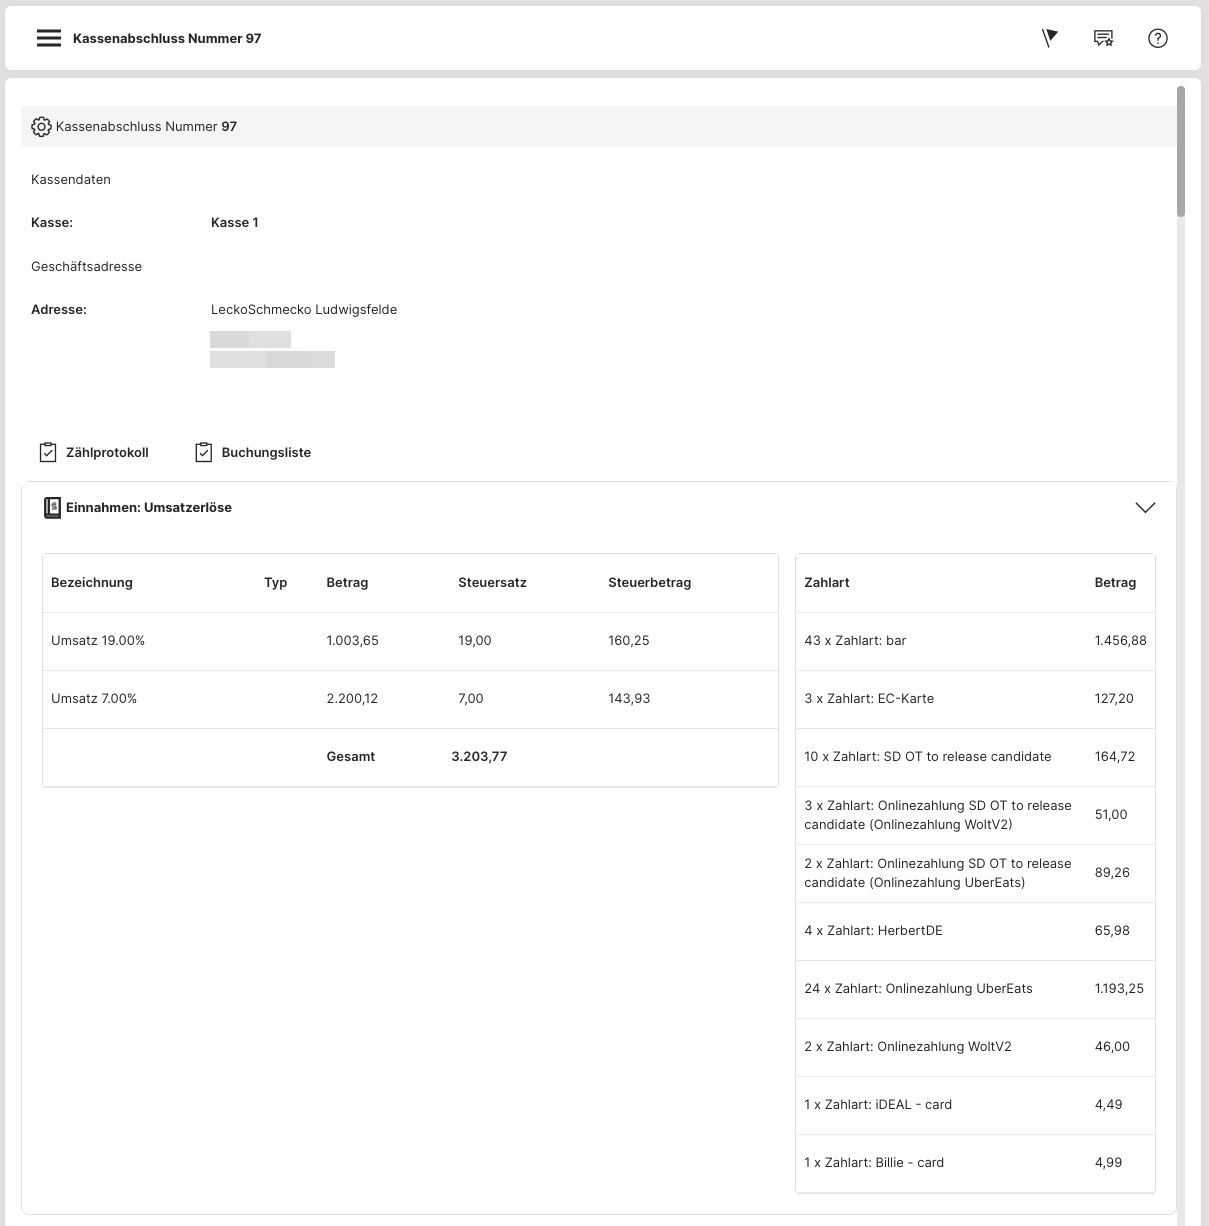The image size is (1209, 1226).
Task: Open the Buchungsliste link
Action: [266, 453]
